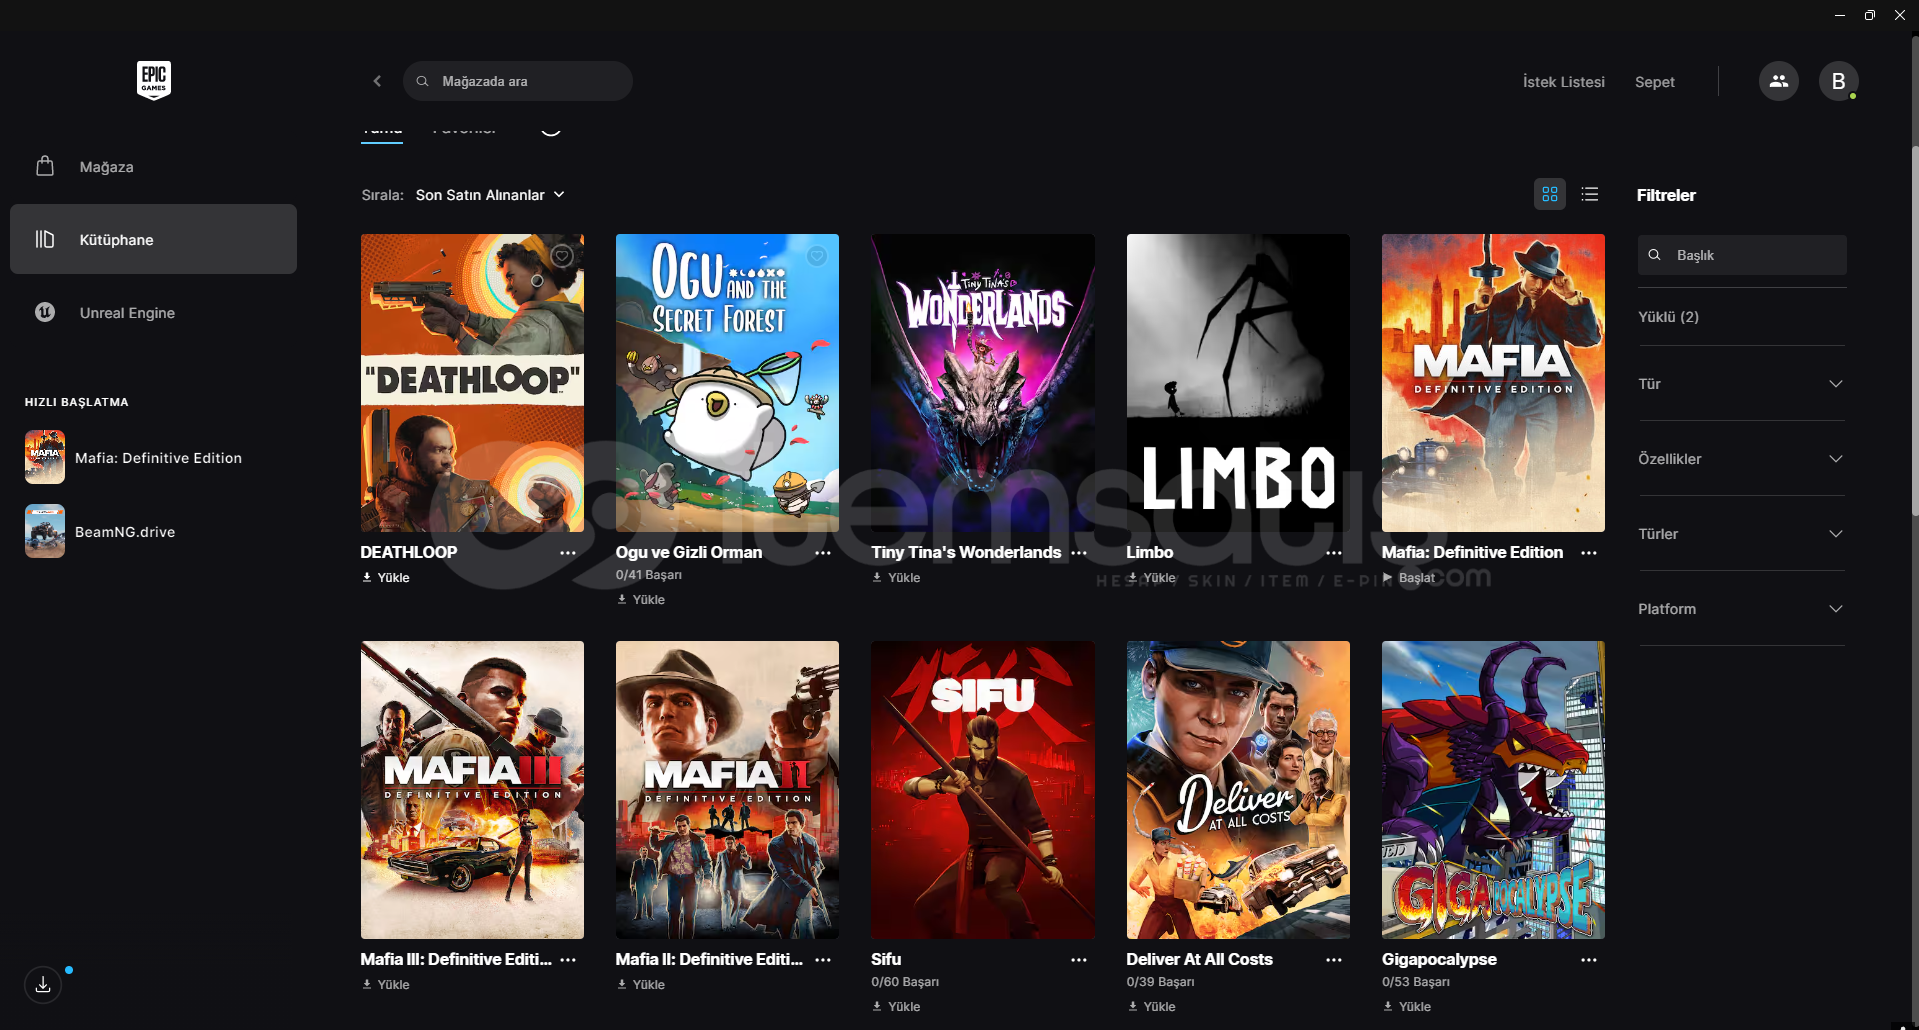Open Mafia: Definitive Edition options menu
The height and width of the screenshot is (1030, 1919).
click(1589, 553)
